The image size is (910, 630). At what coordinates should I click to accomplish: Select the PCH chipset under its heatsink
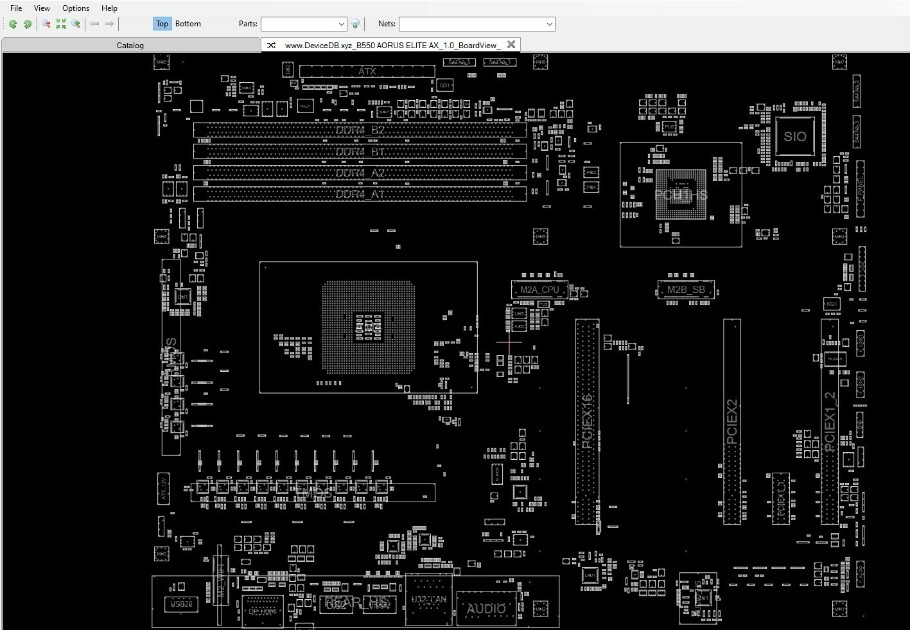(681, 194)
